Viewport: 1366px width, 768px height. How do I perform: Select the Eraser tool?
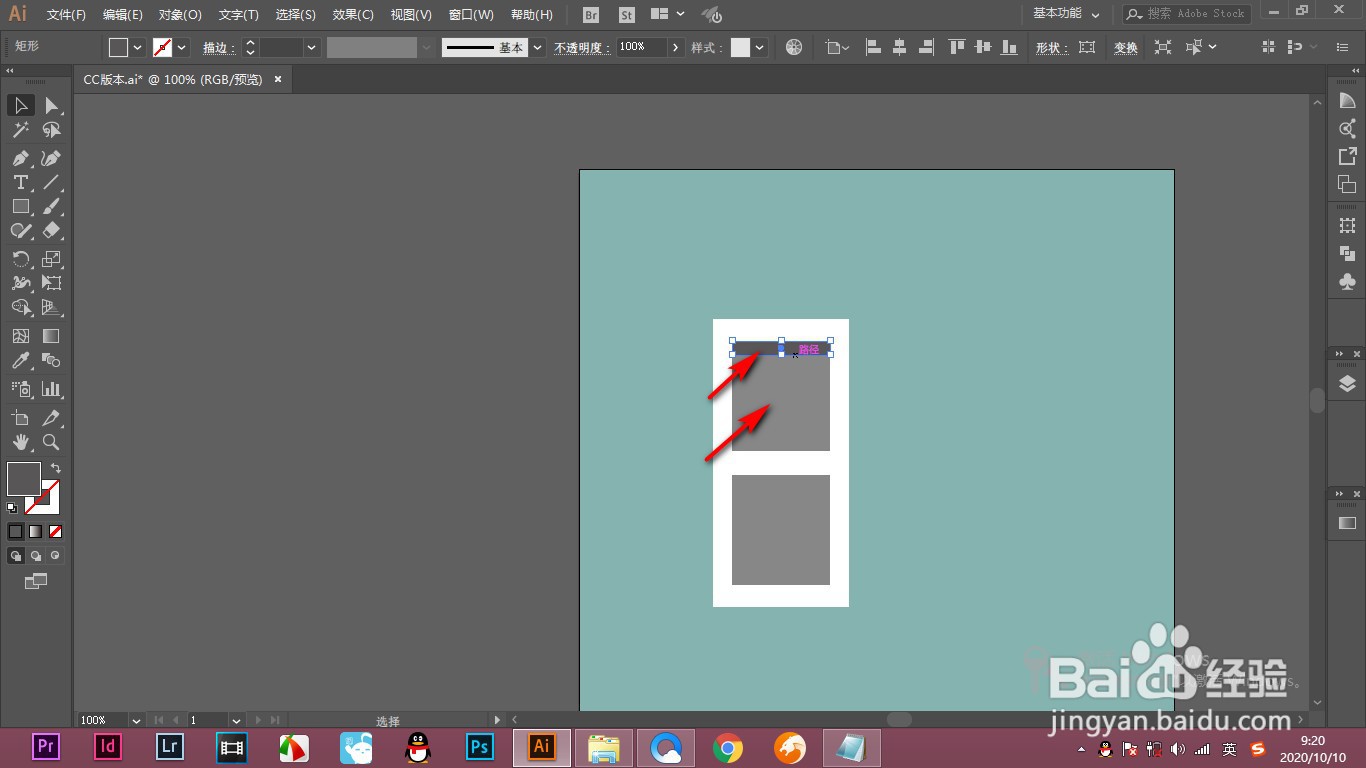pyautogui.click(x=51, y=230)
